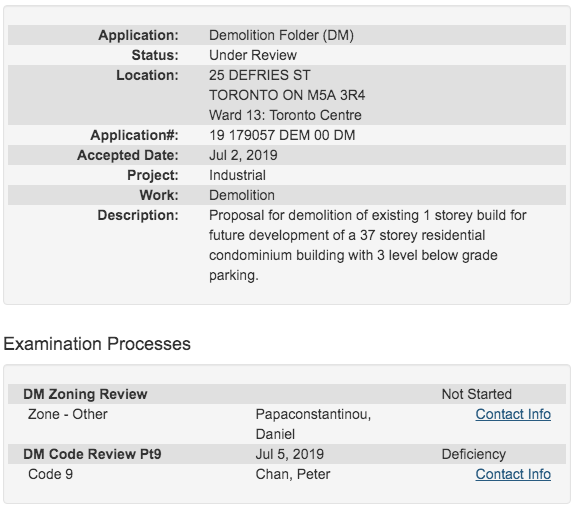Click the description paragraph starting 'Proposal for demolition'

pyautogui.click(x=368, y=245)
